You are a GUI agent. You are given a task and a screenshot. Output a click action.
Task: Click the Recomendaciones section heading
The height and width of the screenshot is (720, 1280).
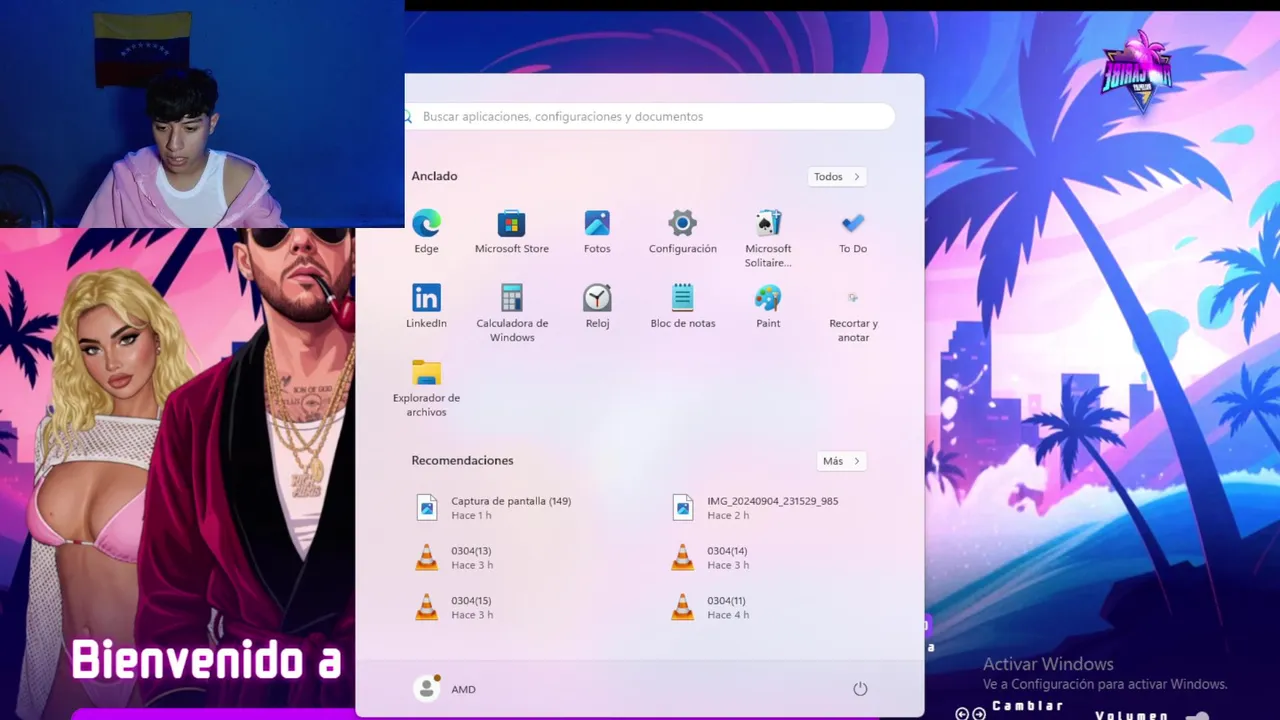[x=462, y=460]
